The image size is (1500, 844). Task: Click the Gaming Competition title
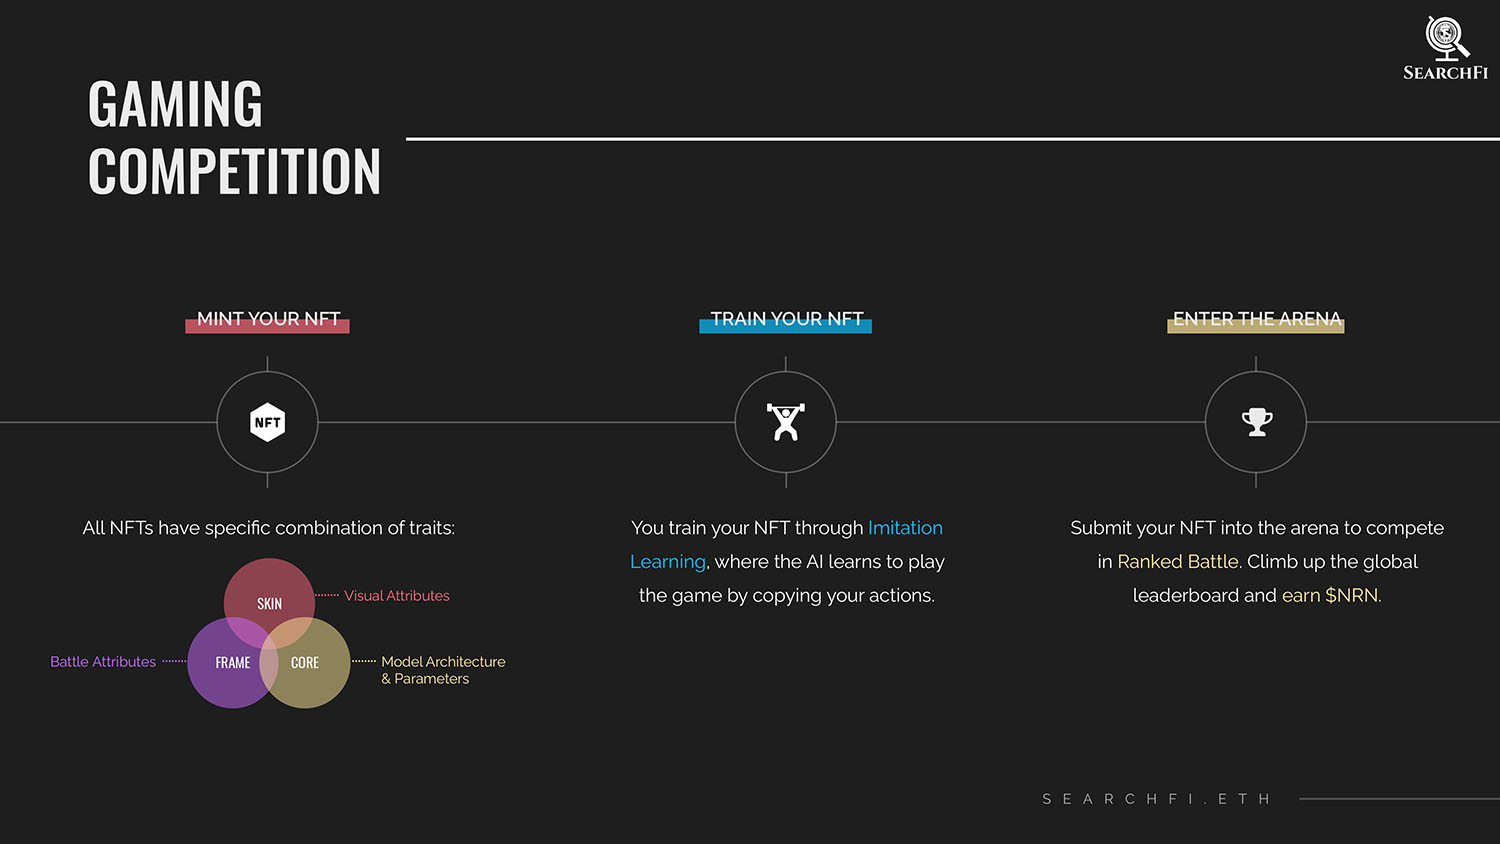pyautogui.click(x=234, y=138)
